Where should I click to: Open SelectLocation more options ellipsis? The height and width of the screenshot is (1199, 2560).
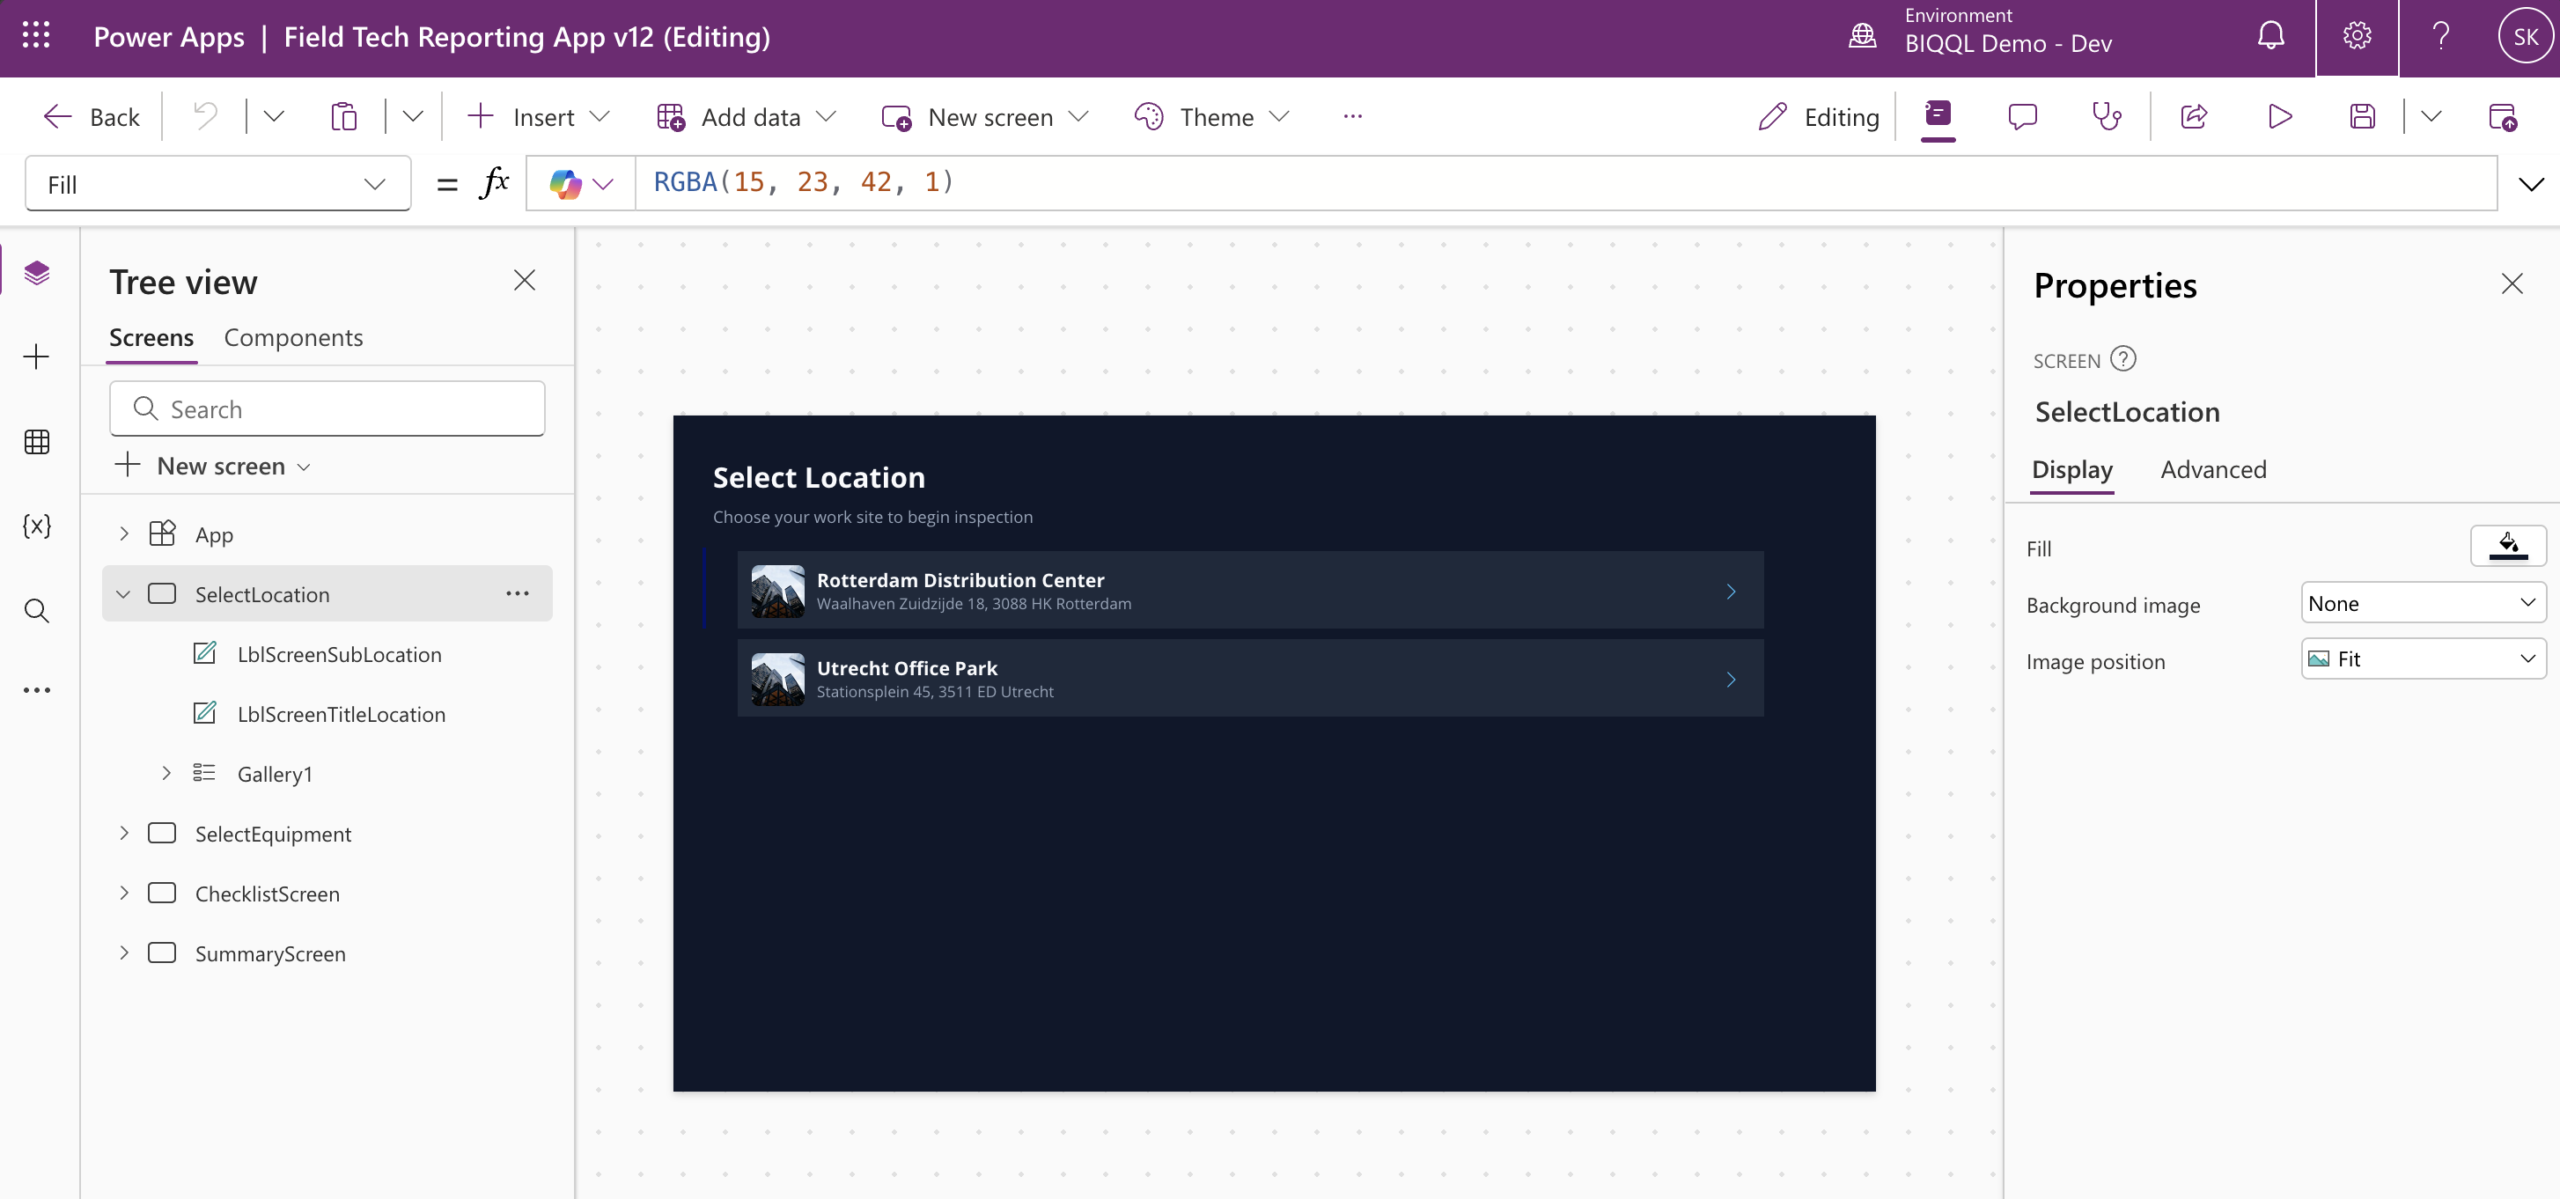pos(517,594)
